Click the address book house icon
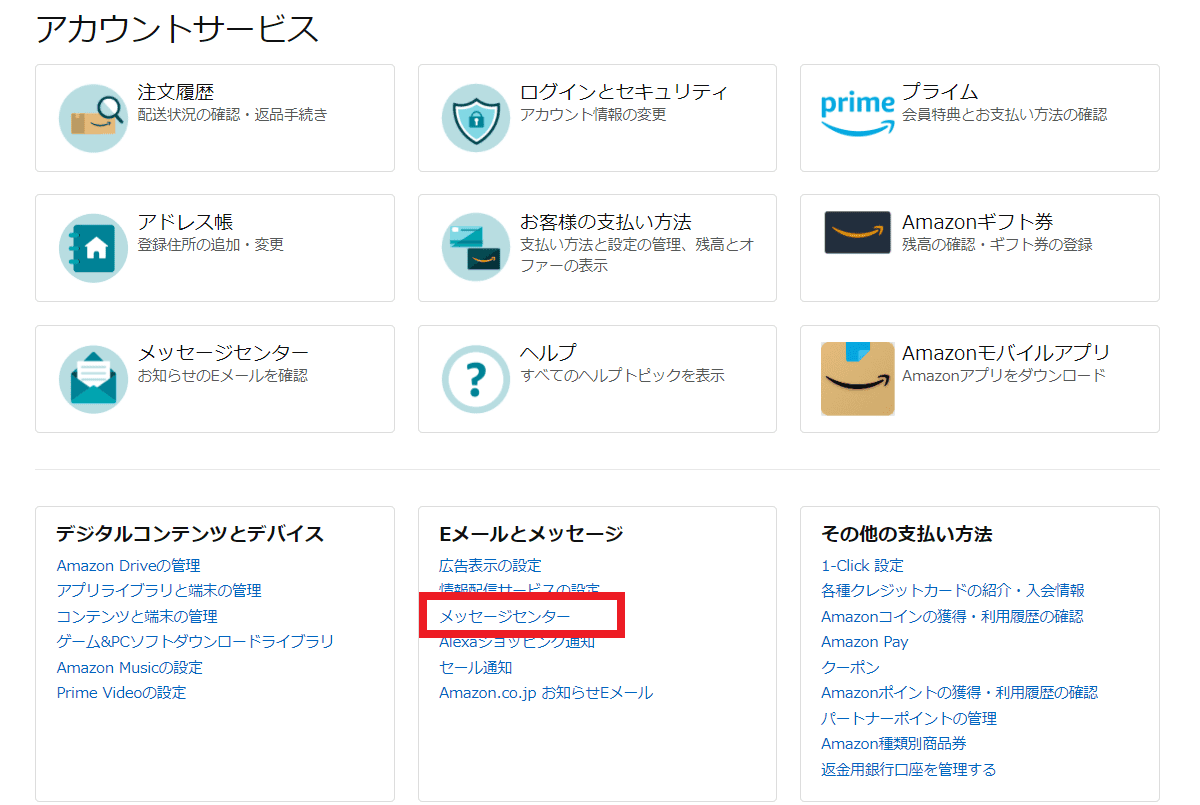This screenshot has width=1200, height=805. (92, 248)
